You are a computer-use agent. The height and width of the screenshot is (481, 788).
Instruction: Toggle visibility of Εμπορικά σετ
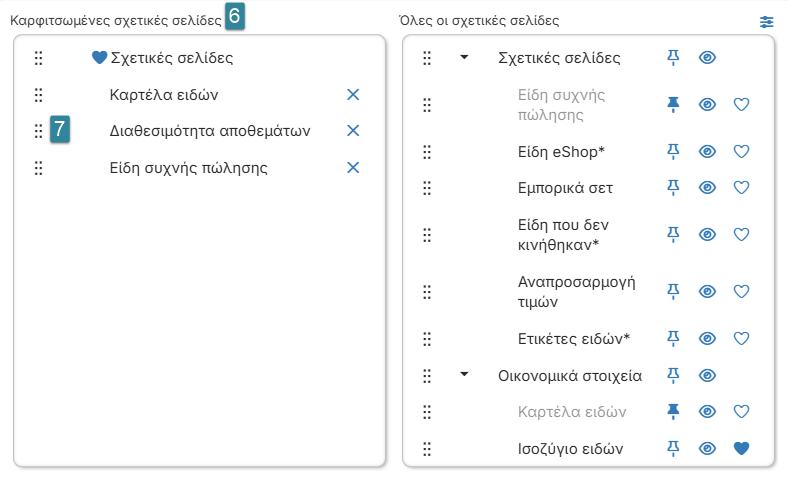point(707,187)
